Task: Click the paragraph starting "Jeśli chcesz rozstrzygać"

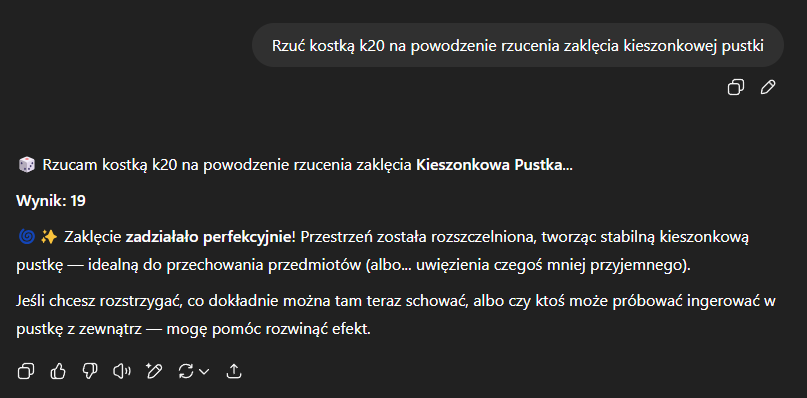Action: (396, 316)
